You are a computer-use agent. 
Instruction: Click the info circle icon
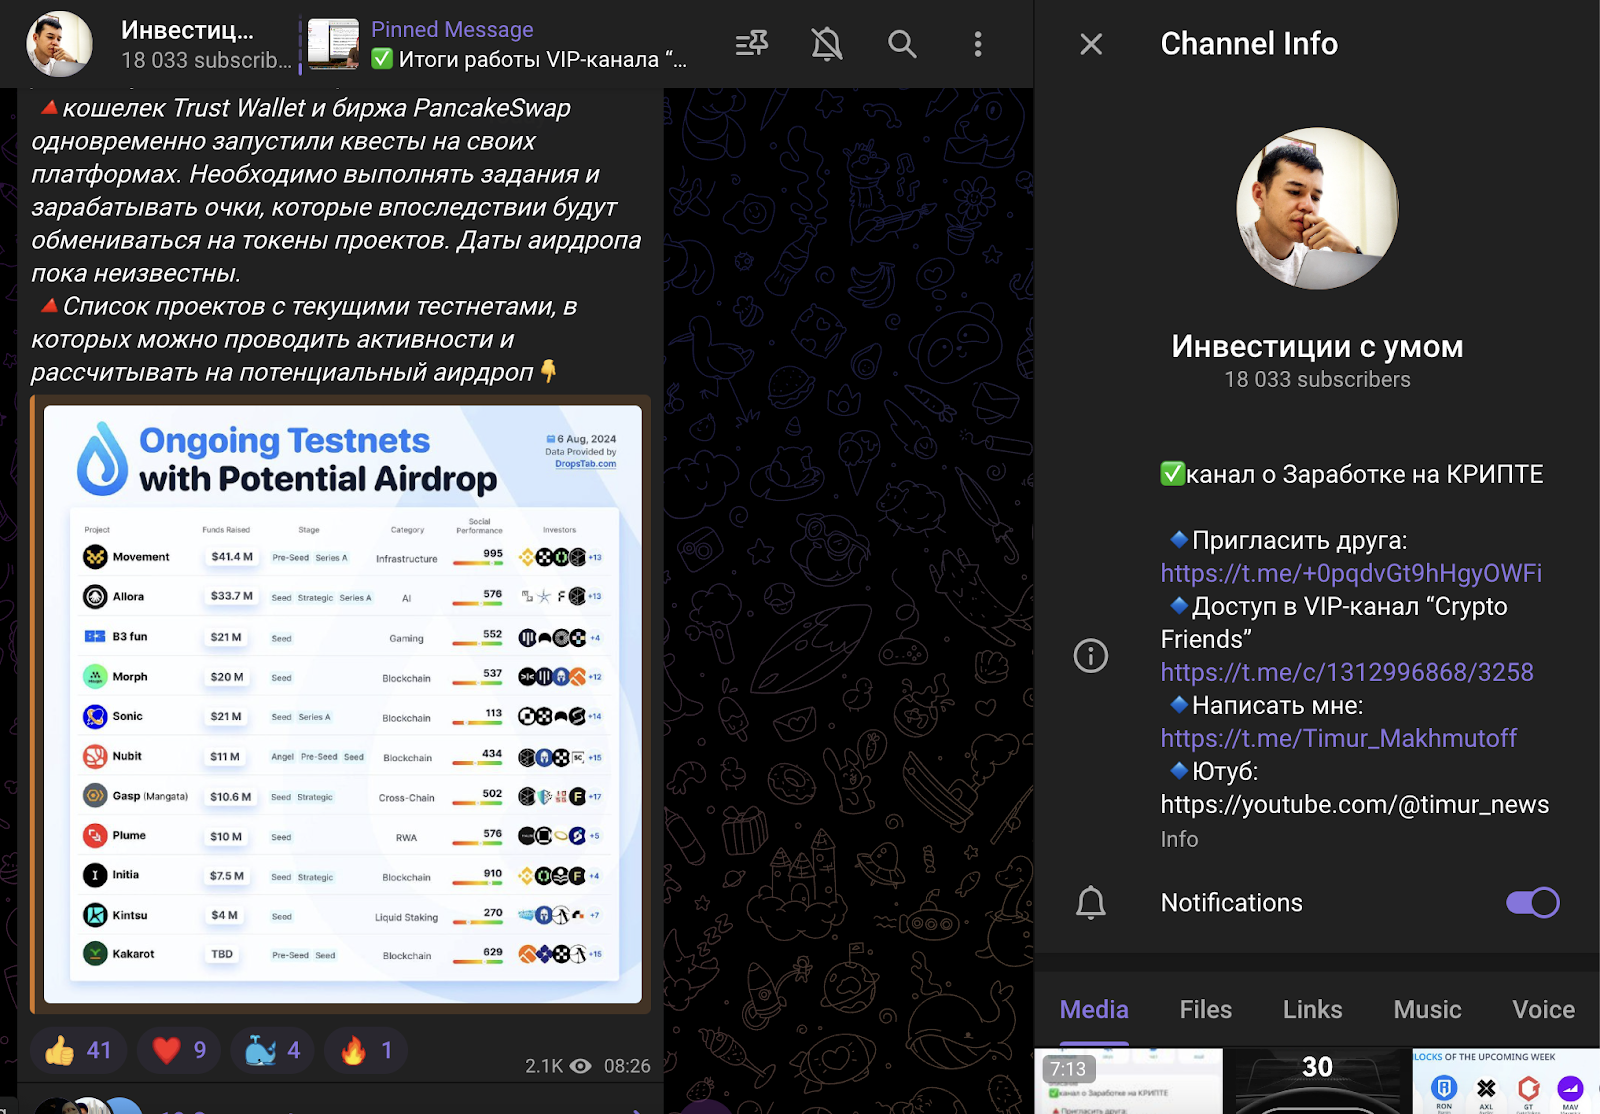(x=1091, y=656)
